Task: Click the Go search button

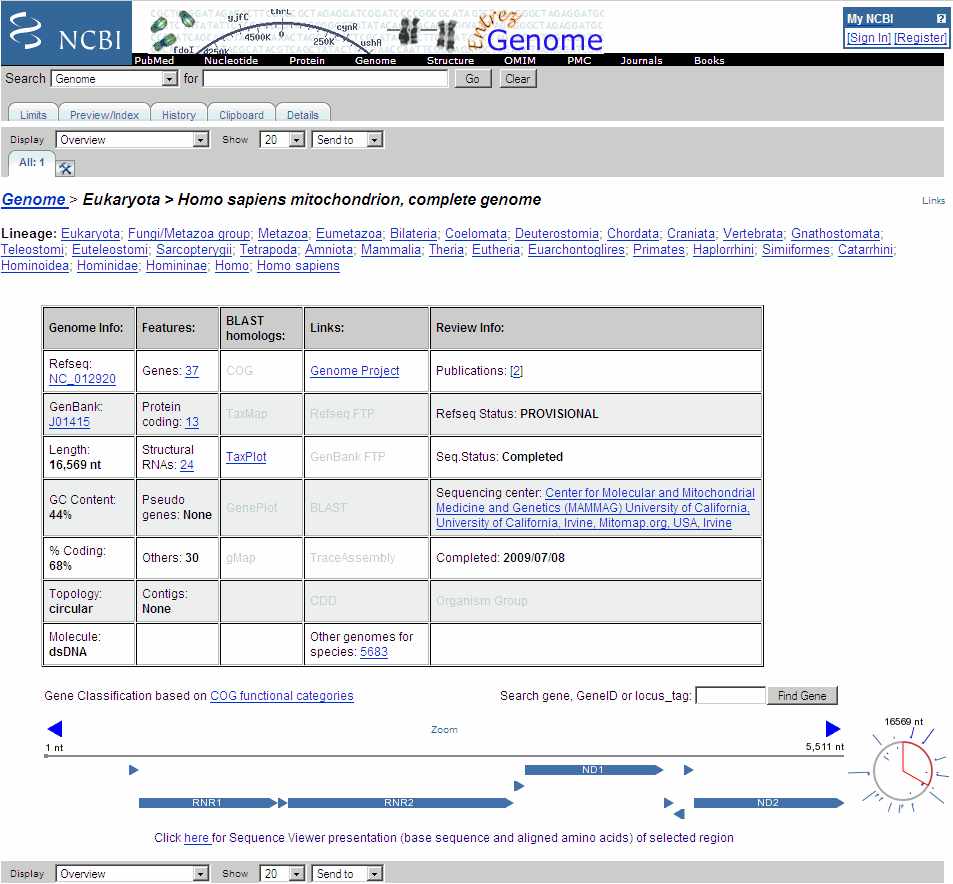Action: click(473, 79)
